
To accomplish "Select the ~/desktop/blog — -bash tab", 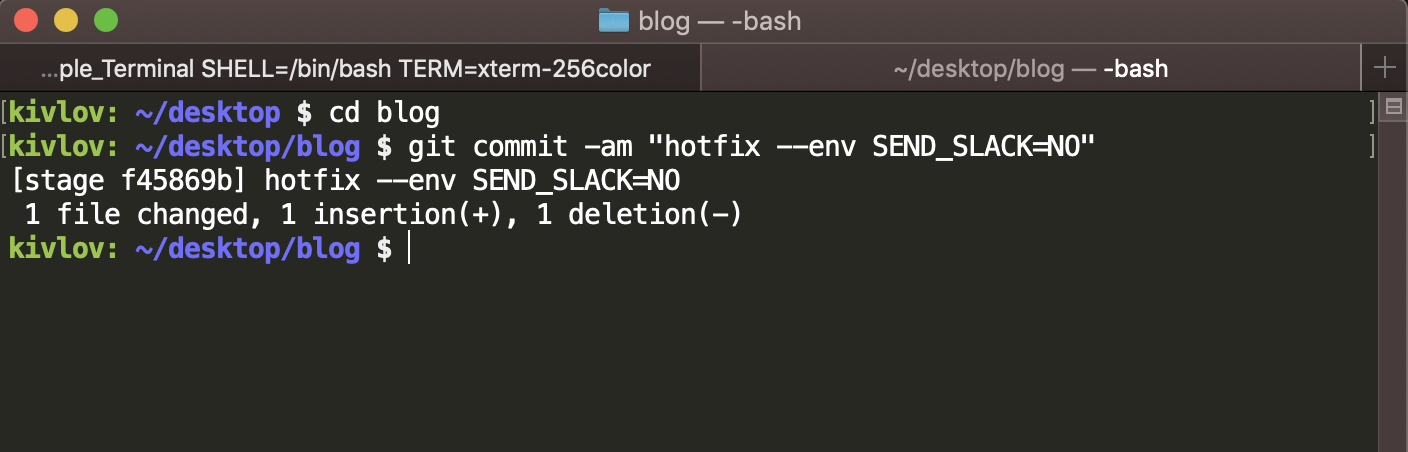I will tap(1031, 69).
